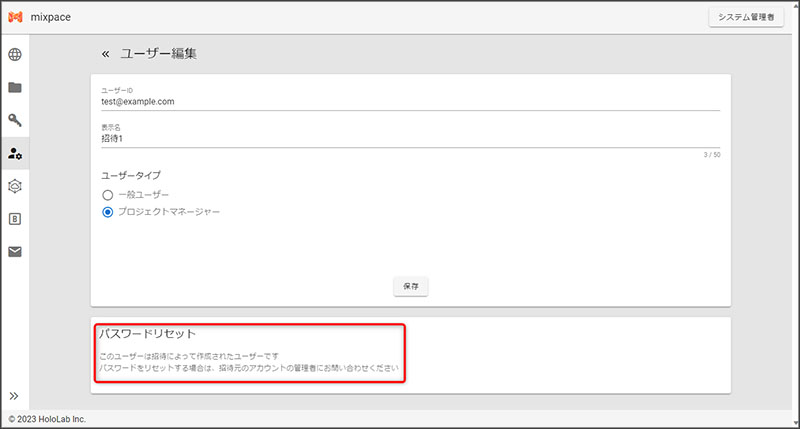Select the 一般ユーザー radio button
Image resolution: width=800 pixels, height=429 pixels.
coord(108,194)
